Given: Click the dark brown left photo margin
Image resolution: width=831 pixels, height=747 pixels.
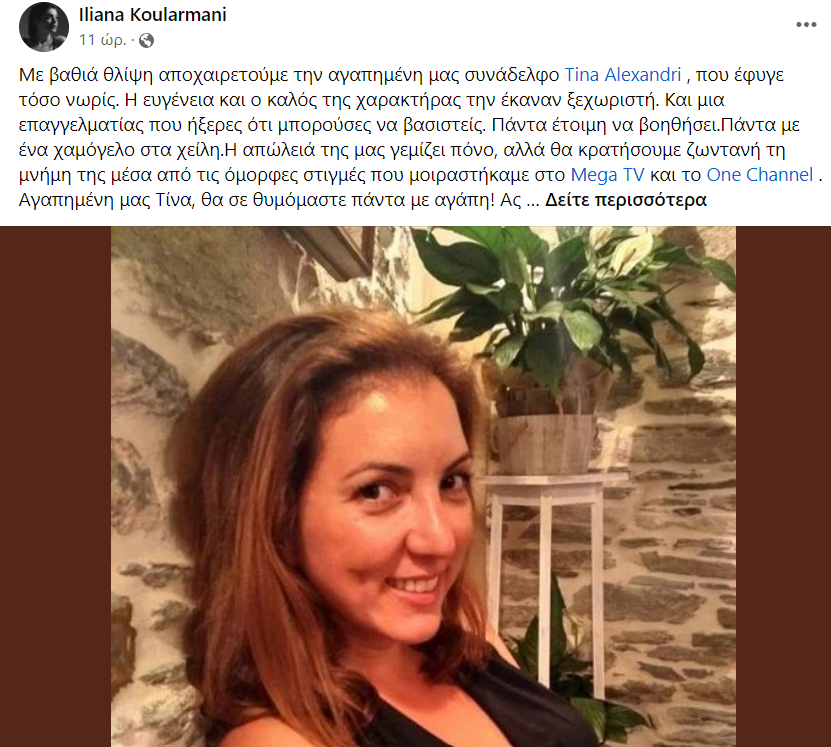Looking at the screenshot, I should coord(56,486).
